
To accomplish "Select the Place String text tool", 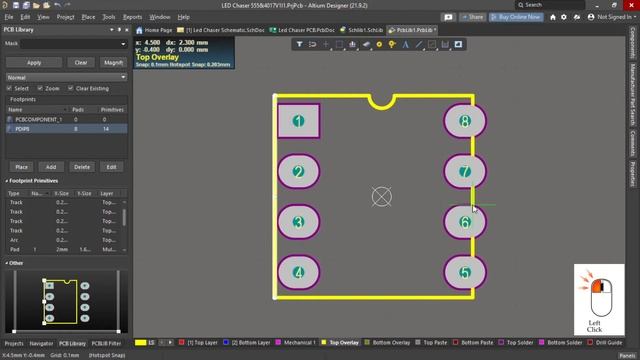I will click(405, 44).
